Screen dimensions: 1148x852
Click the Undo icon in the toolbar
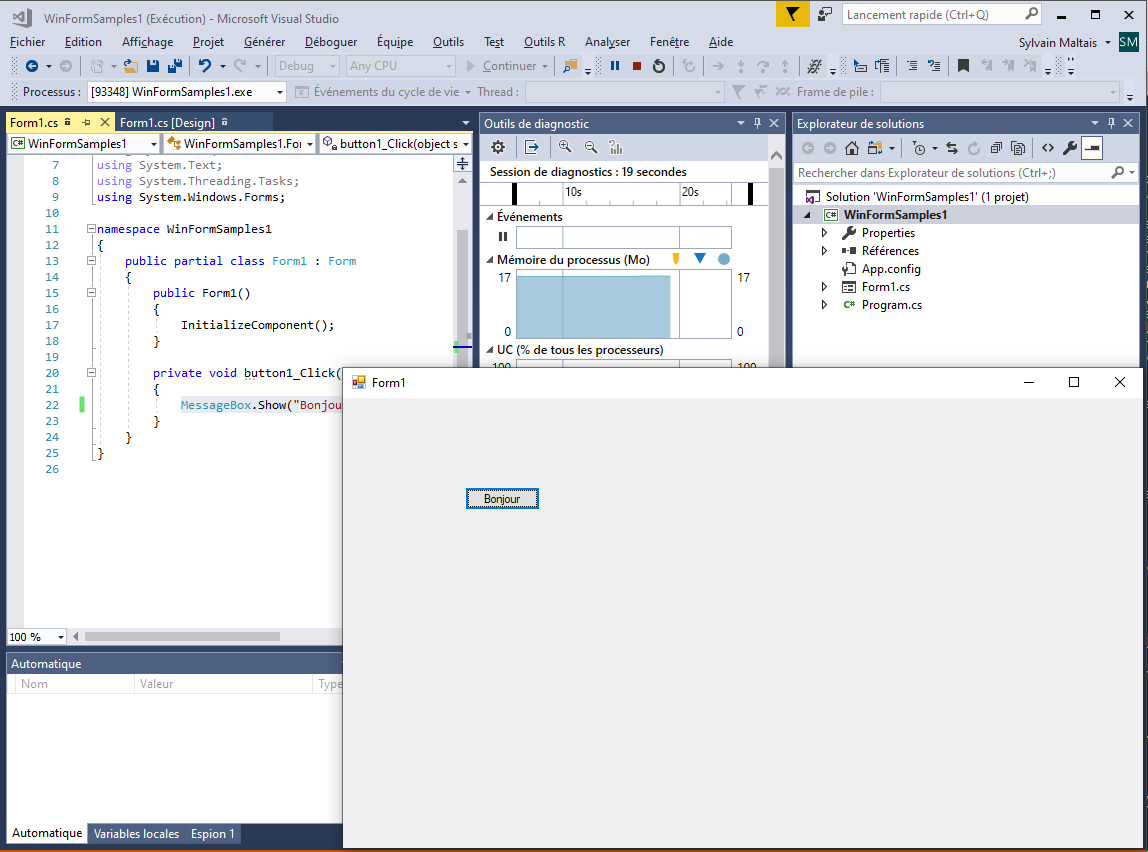click(205, 67)
